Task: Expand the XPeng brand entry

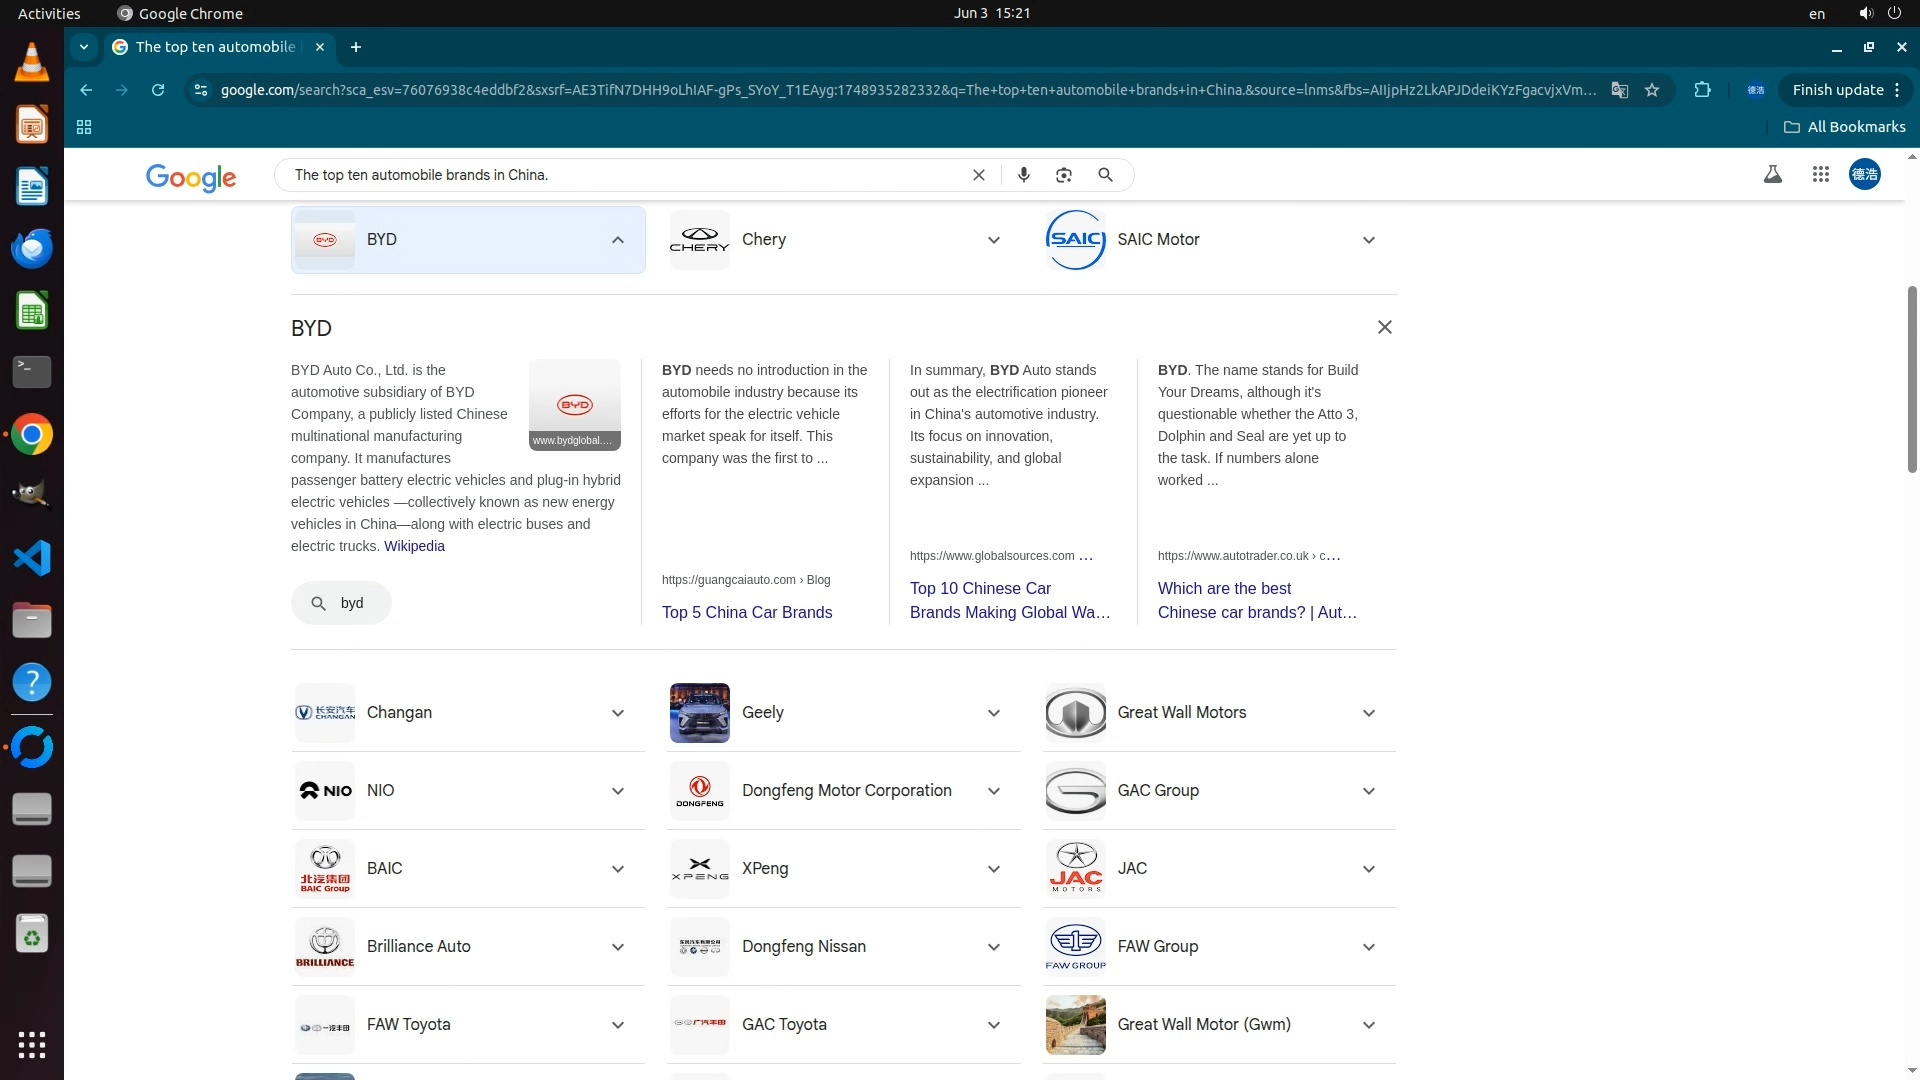Action: (x=993, y=869)
